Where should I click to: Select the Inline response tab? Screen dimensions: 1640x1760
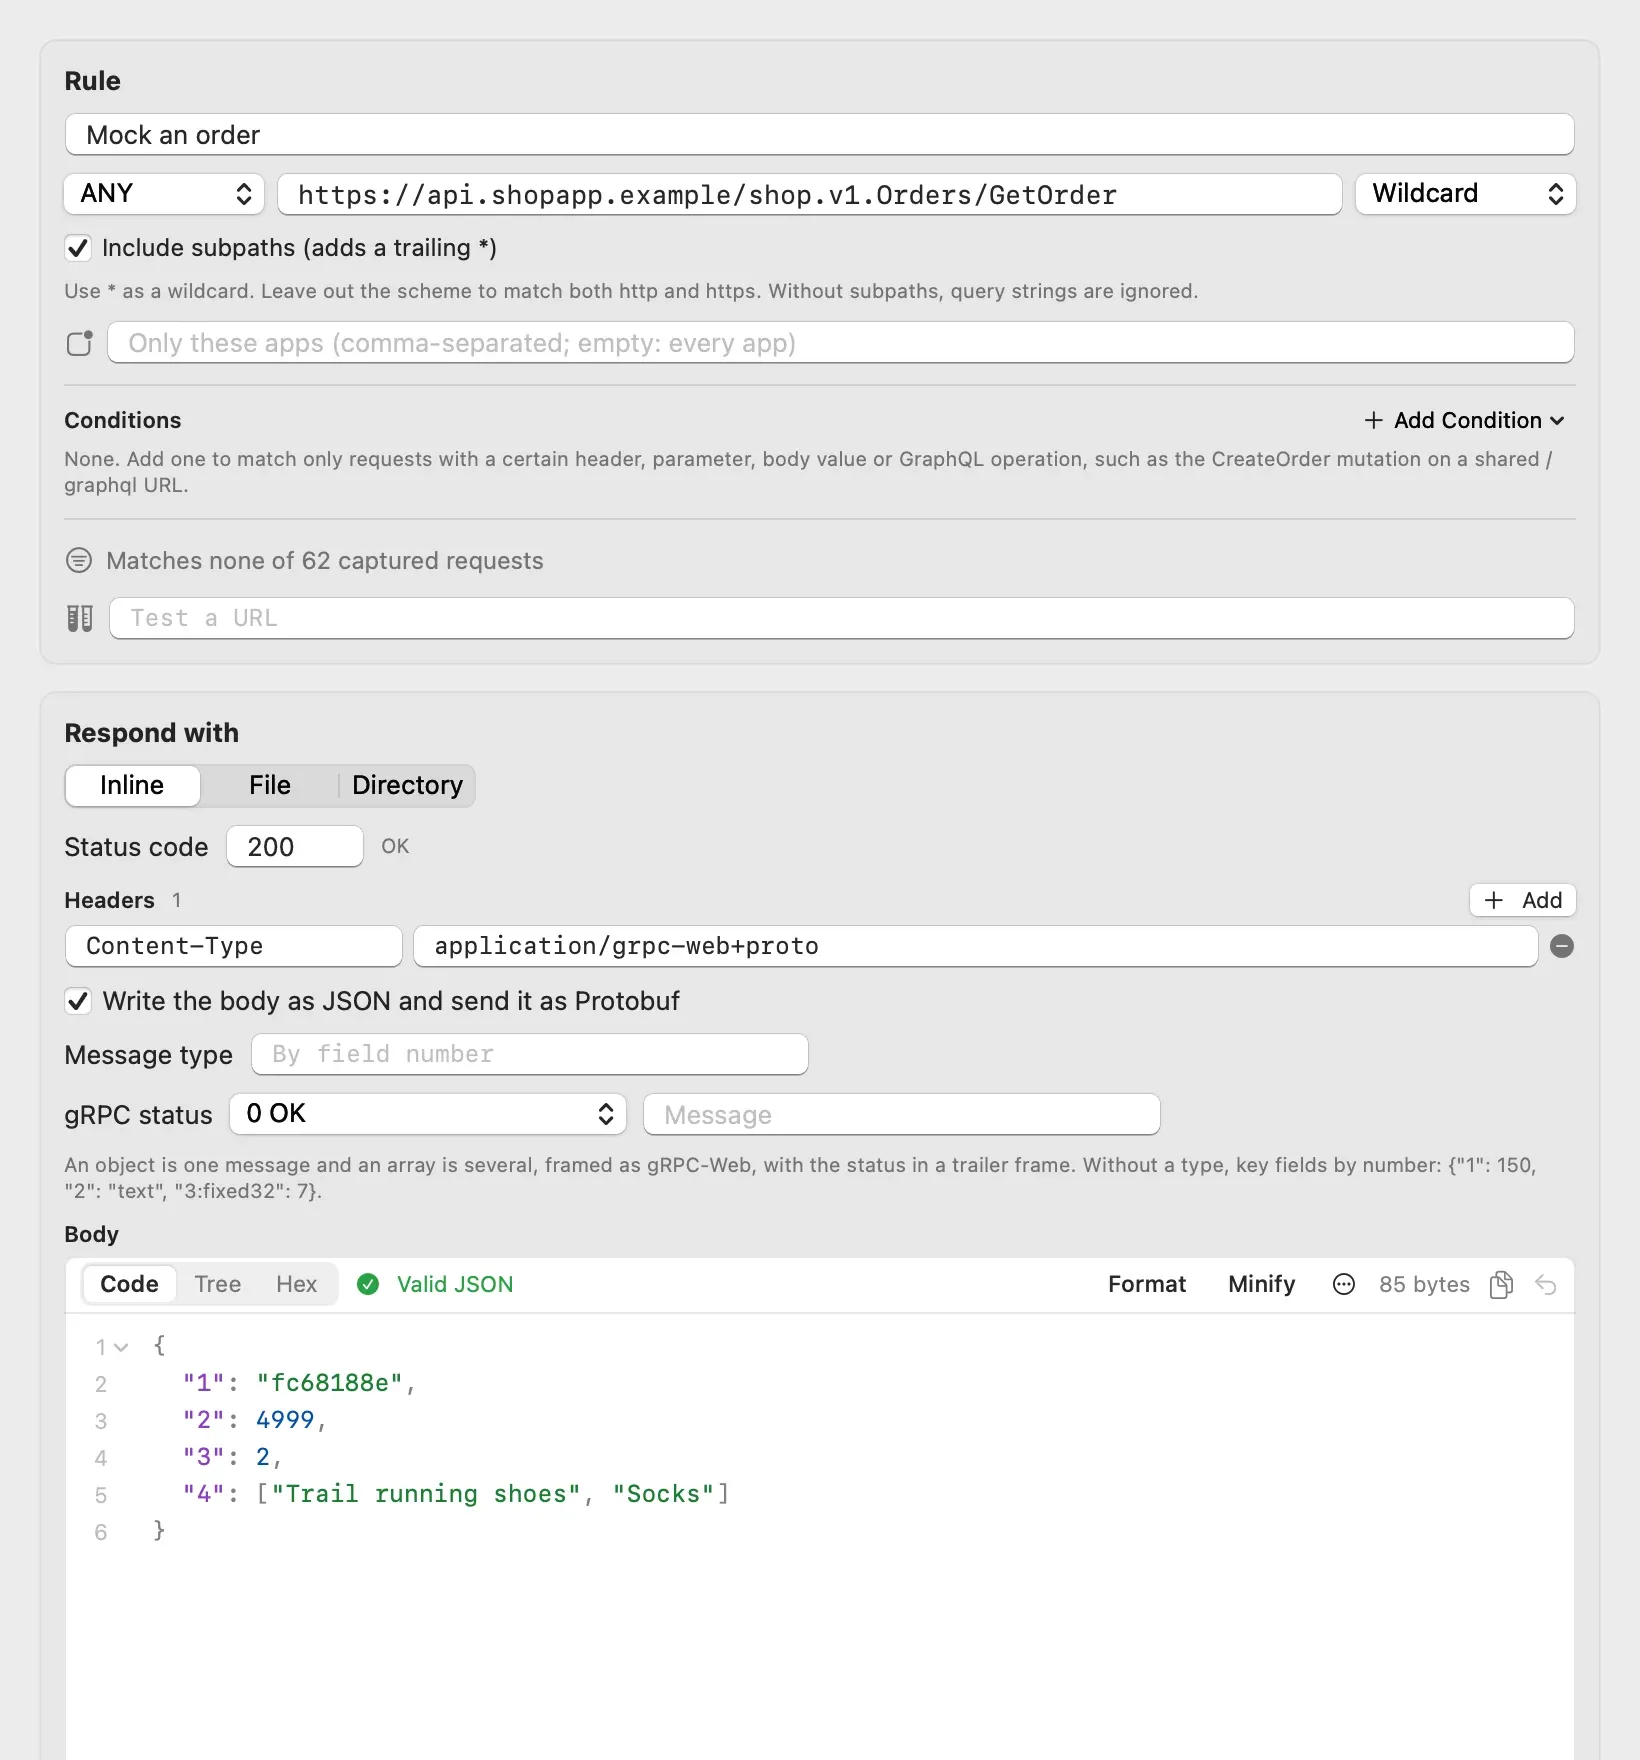click(132, 785)
